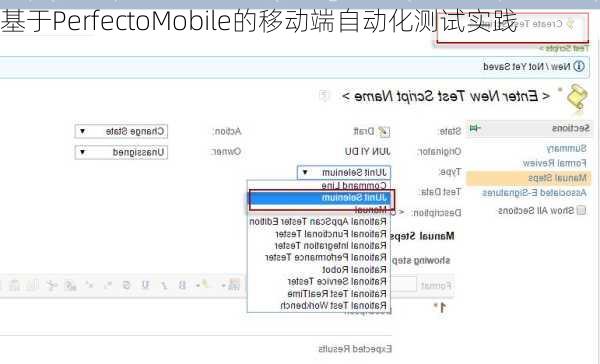The image size is (600, 364).
Task: Open the Formal Review section link
Action: [x=554, y=163]
